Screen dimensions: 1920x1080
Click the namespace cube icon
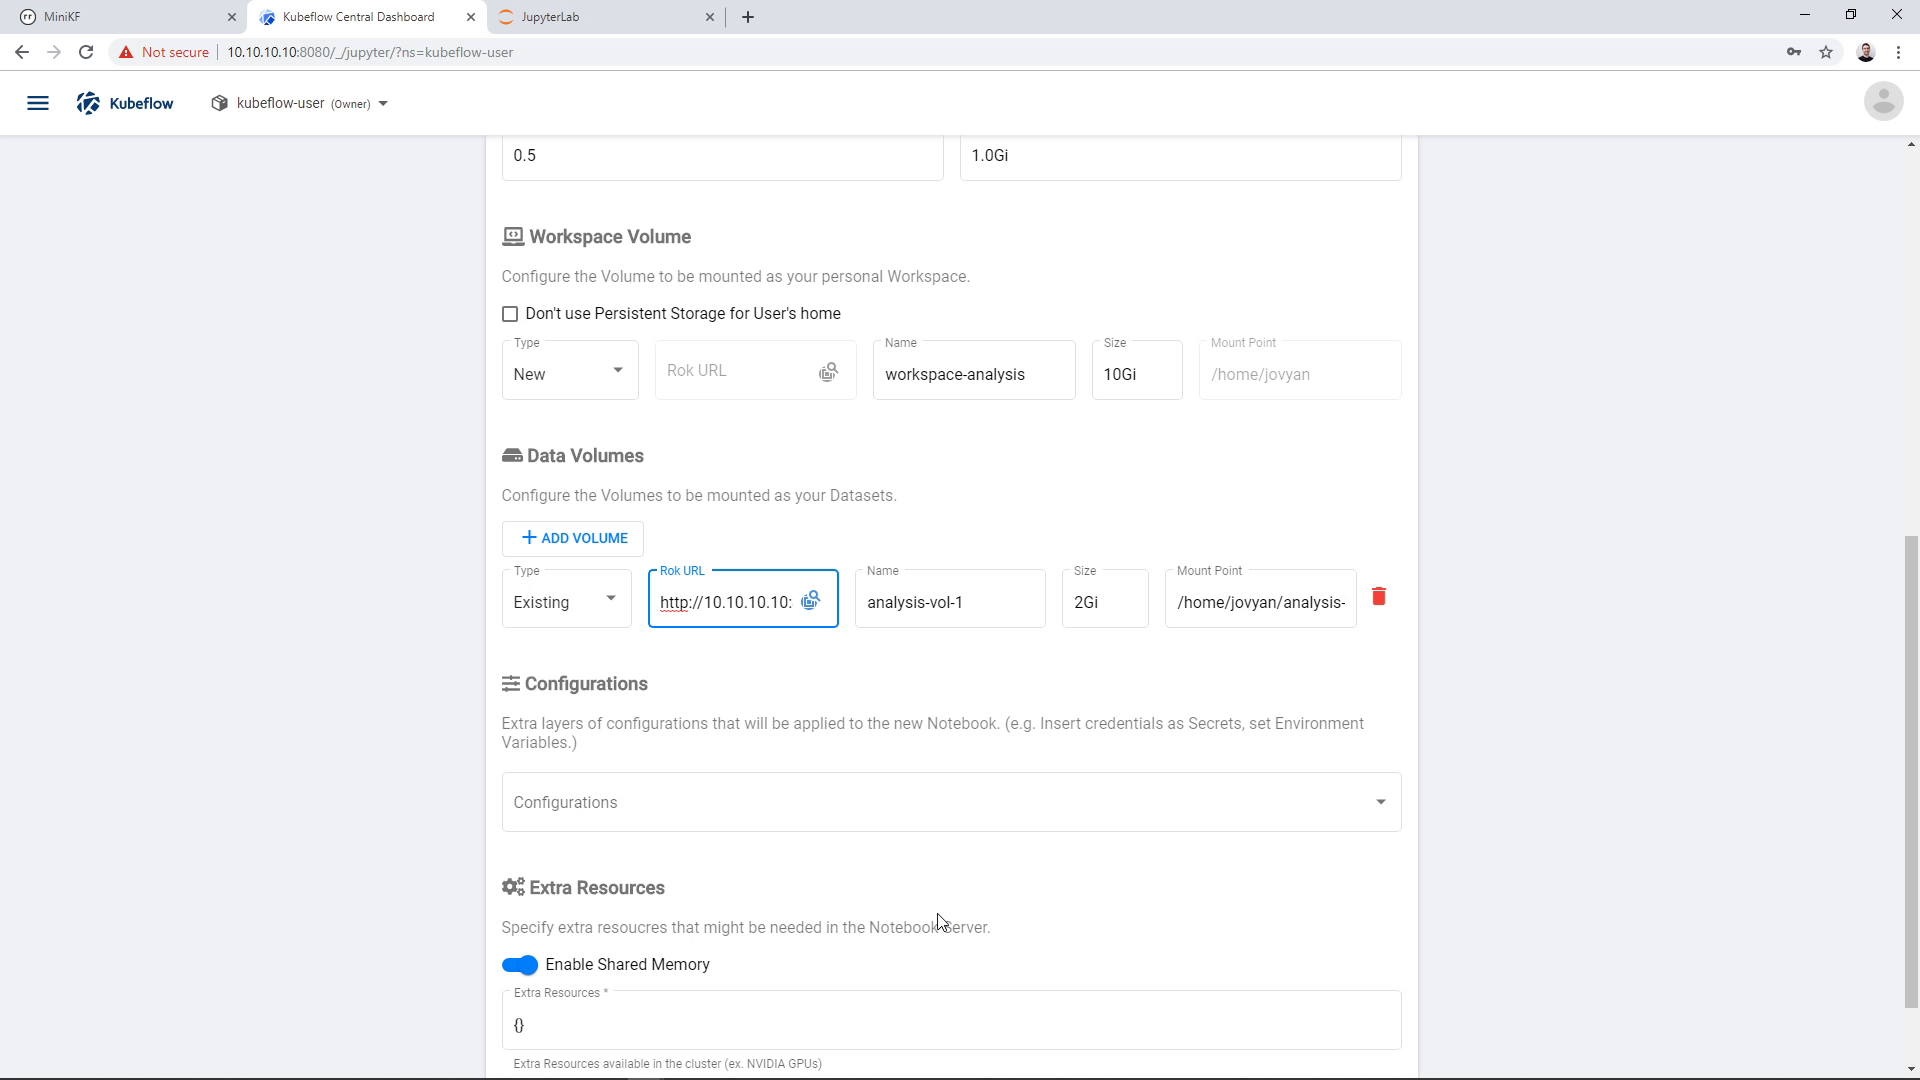point(219,103)
